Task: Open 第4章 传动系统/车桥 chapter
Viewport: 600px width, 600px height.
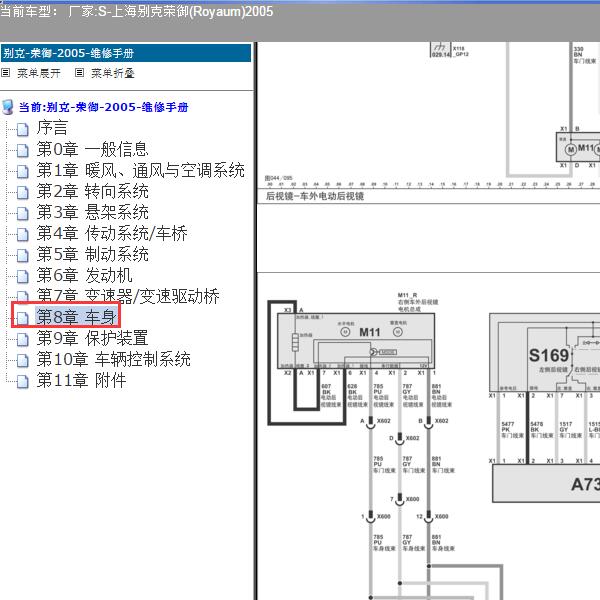Action: coord(112,233)
